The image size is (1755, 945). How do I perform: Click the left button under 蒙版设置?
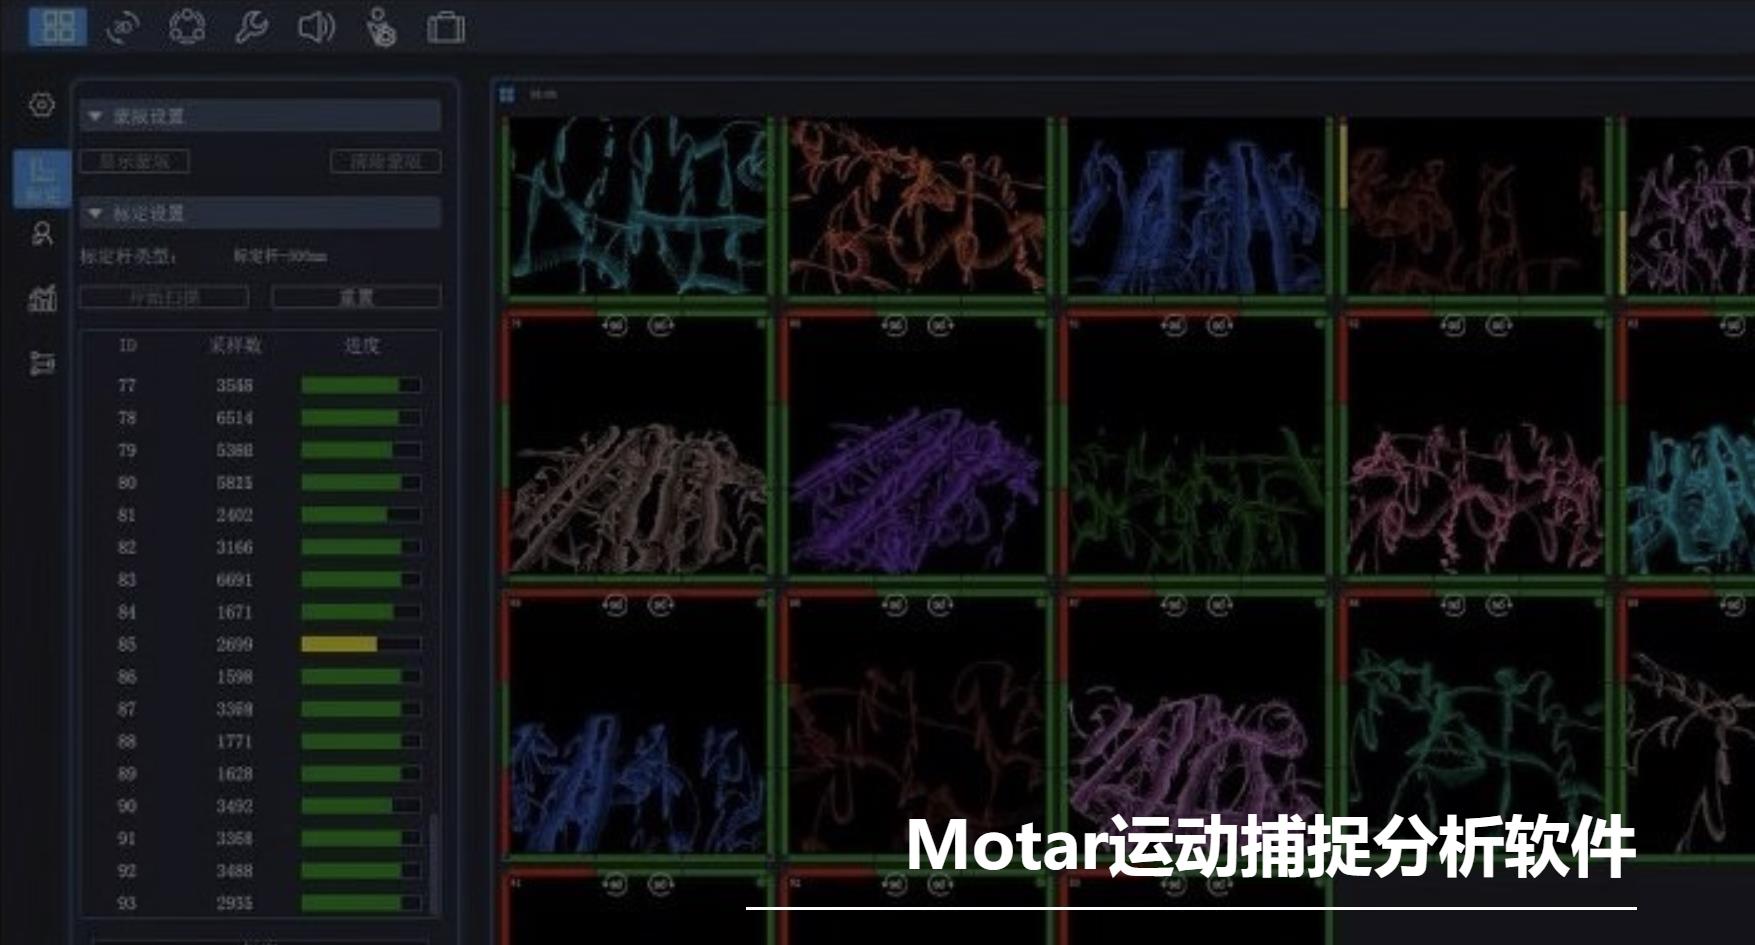(134, 161)
